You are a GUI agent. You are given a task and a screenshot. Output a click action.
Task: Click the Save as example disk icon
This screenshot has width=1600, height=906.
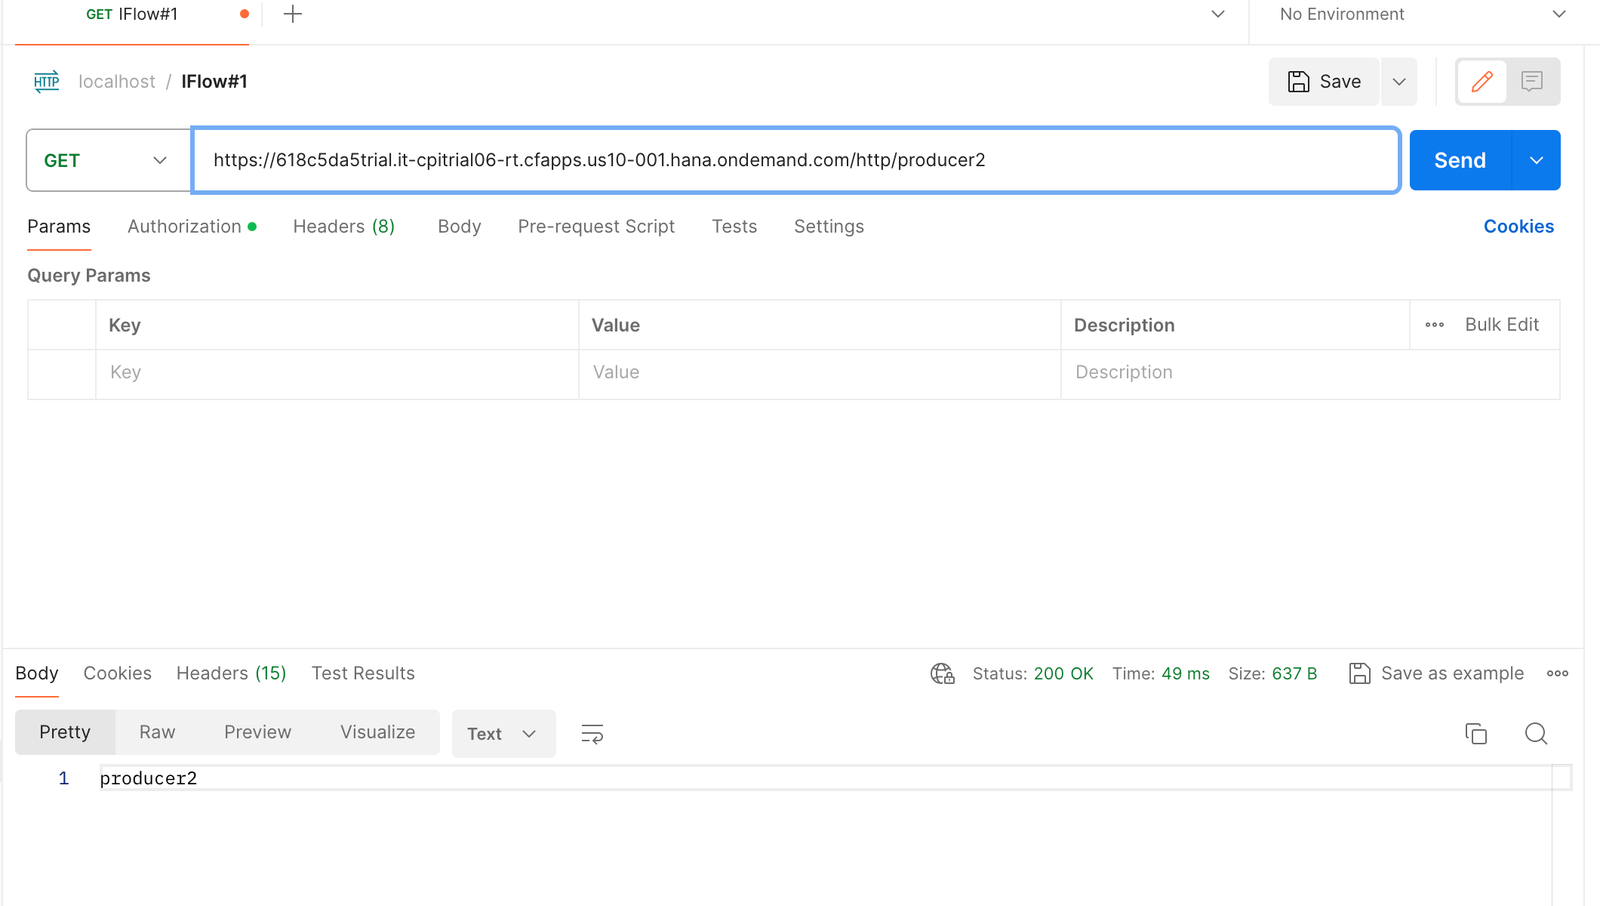[x=1359, y=674]
